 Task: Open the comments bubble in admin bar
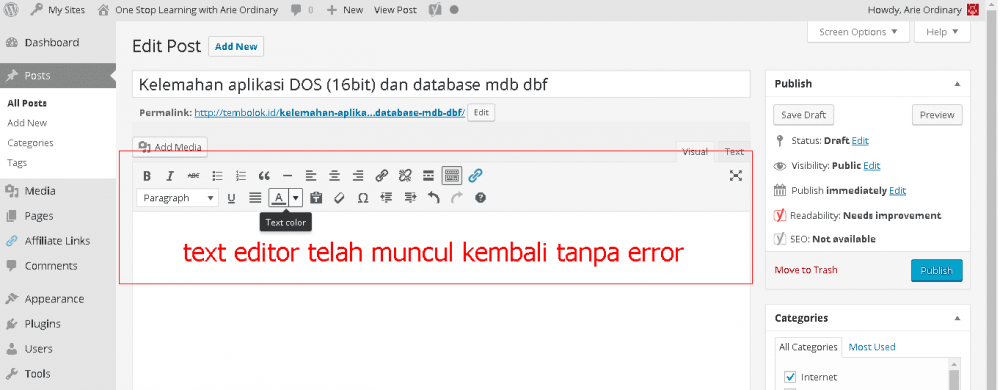(x=302, y=10)
